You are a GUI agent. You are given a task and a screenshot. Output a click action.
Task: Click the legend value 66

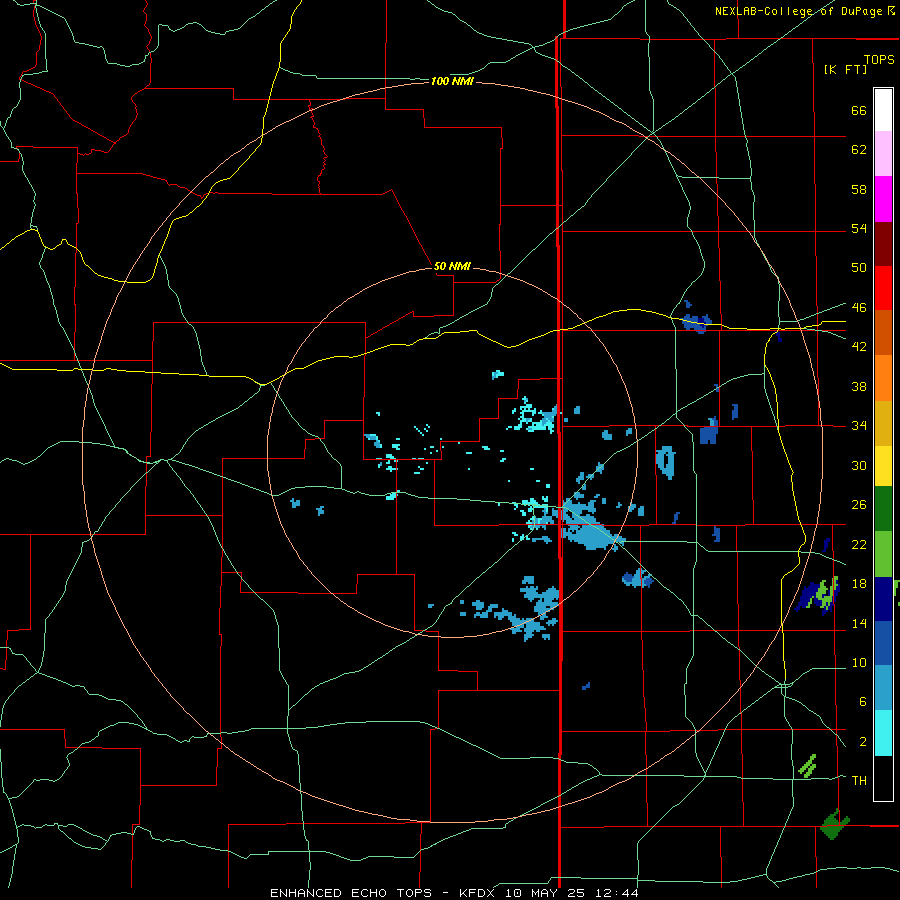click(859, 110)
